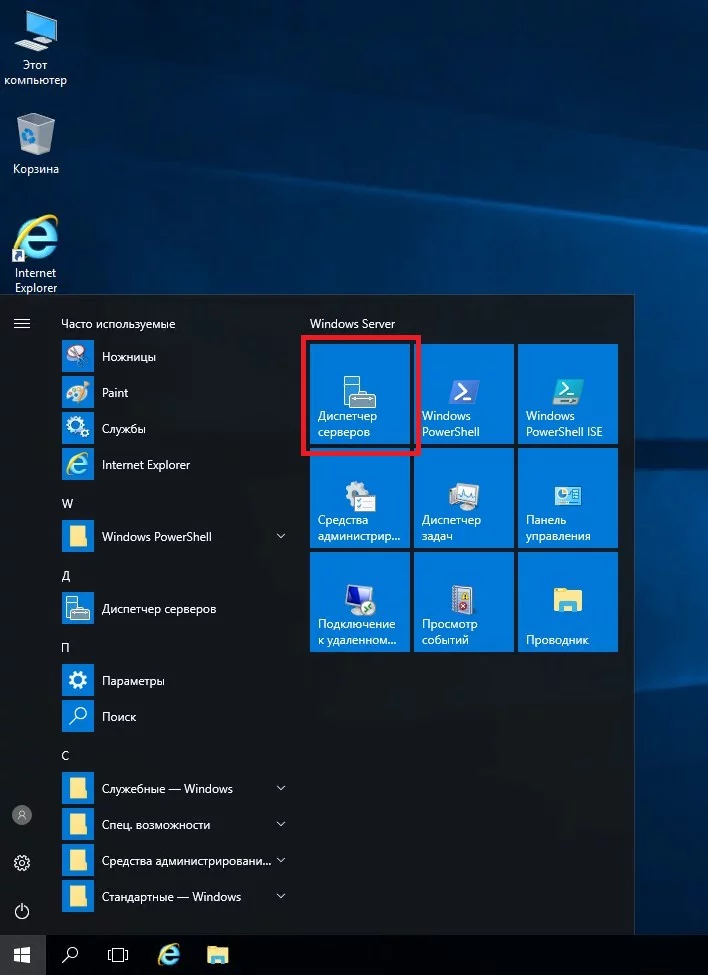Viewport: 708px width, 975px height.
Task: Open Параметры in the apps list
Action: pos(174,681)
